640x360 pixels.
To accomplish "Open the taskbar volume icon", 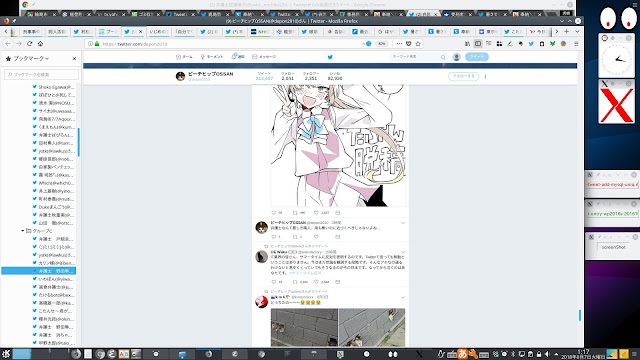I will tap(547, 354).
